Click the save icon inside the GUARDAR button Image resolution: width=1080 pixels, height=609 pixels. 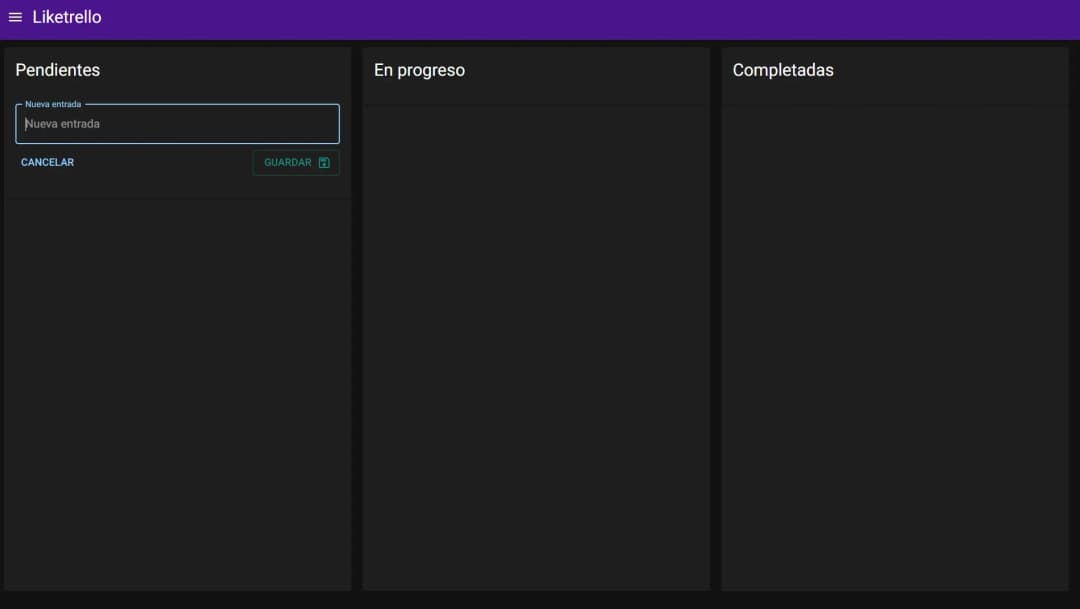(x=323, y=162)
